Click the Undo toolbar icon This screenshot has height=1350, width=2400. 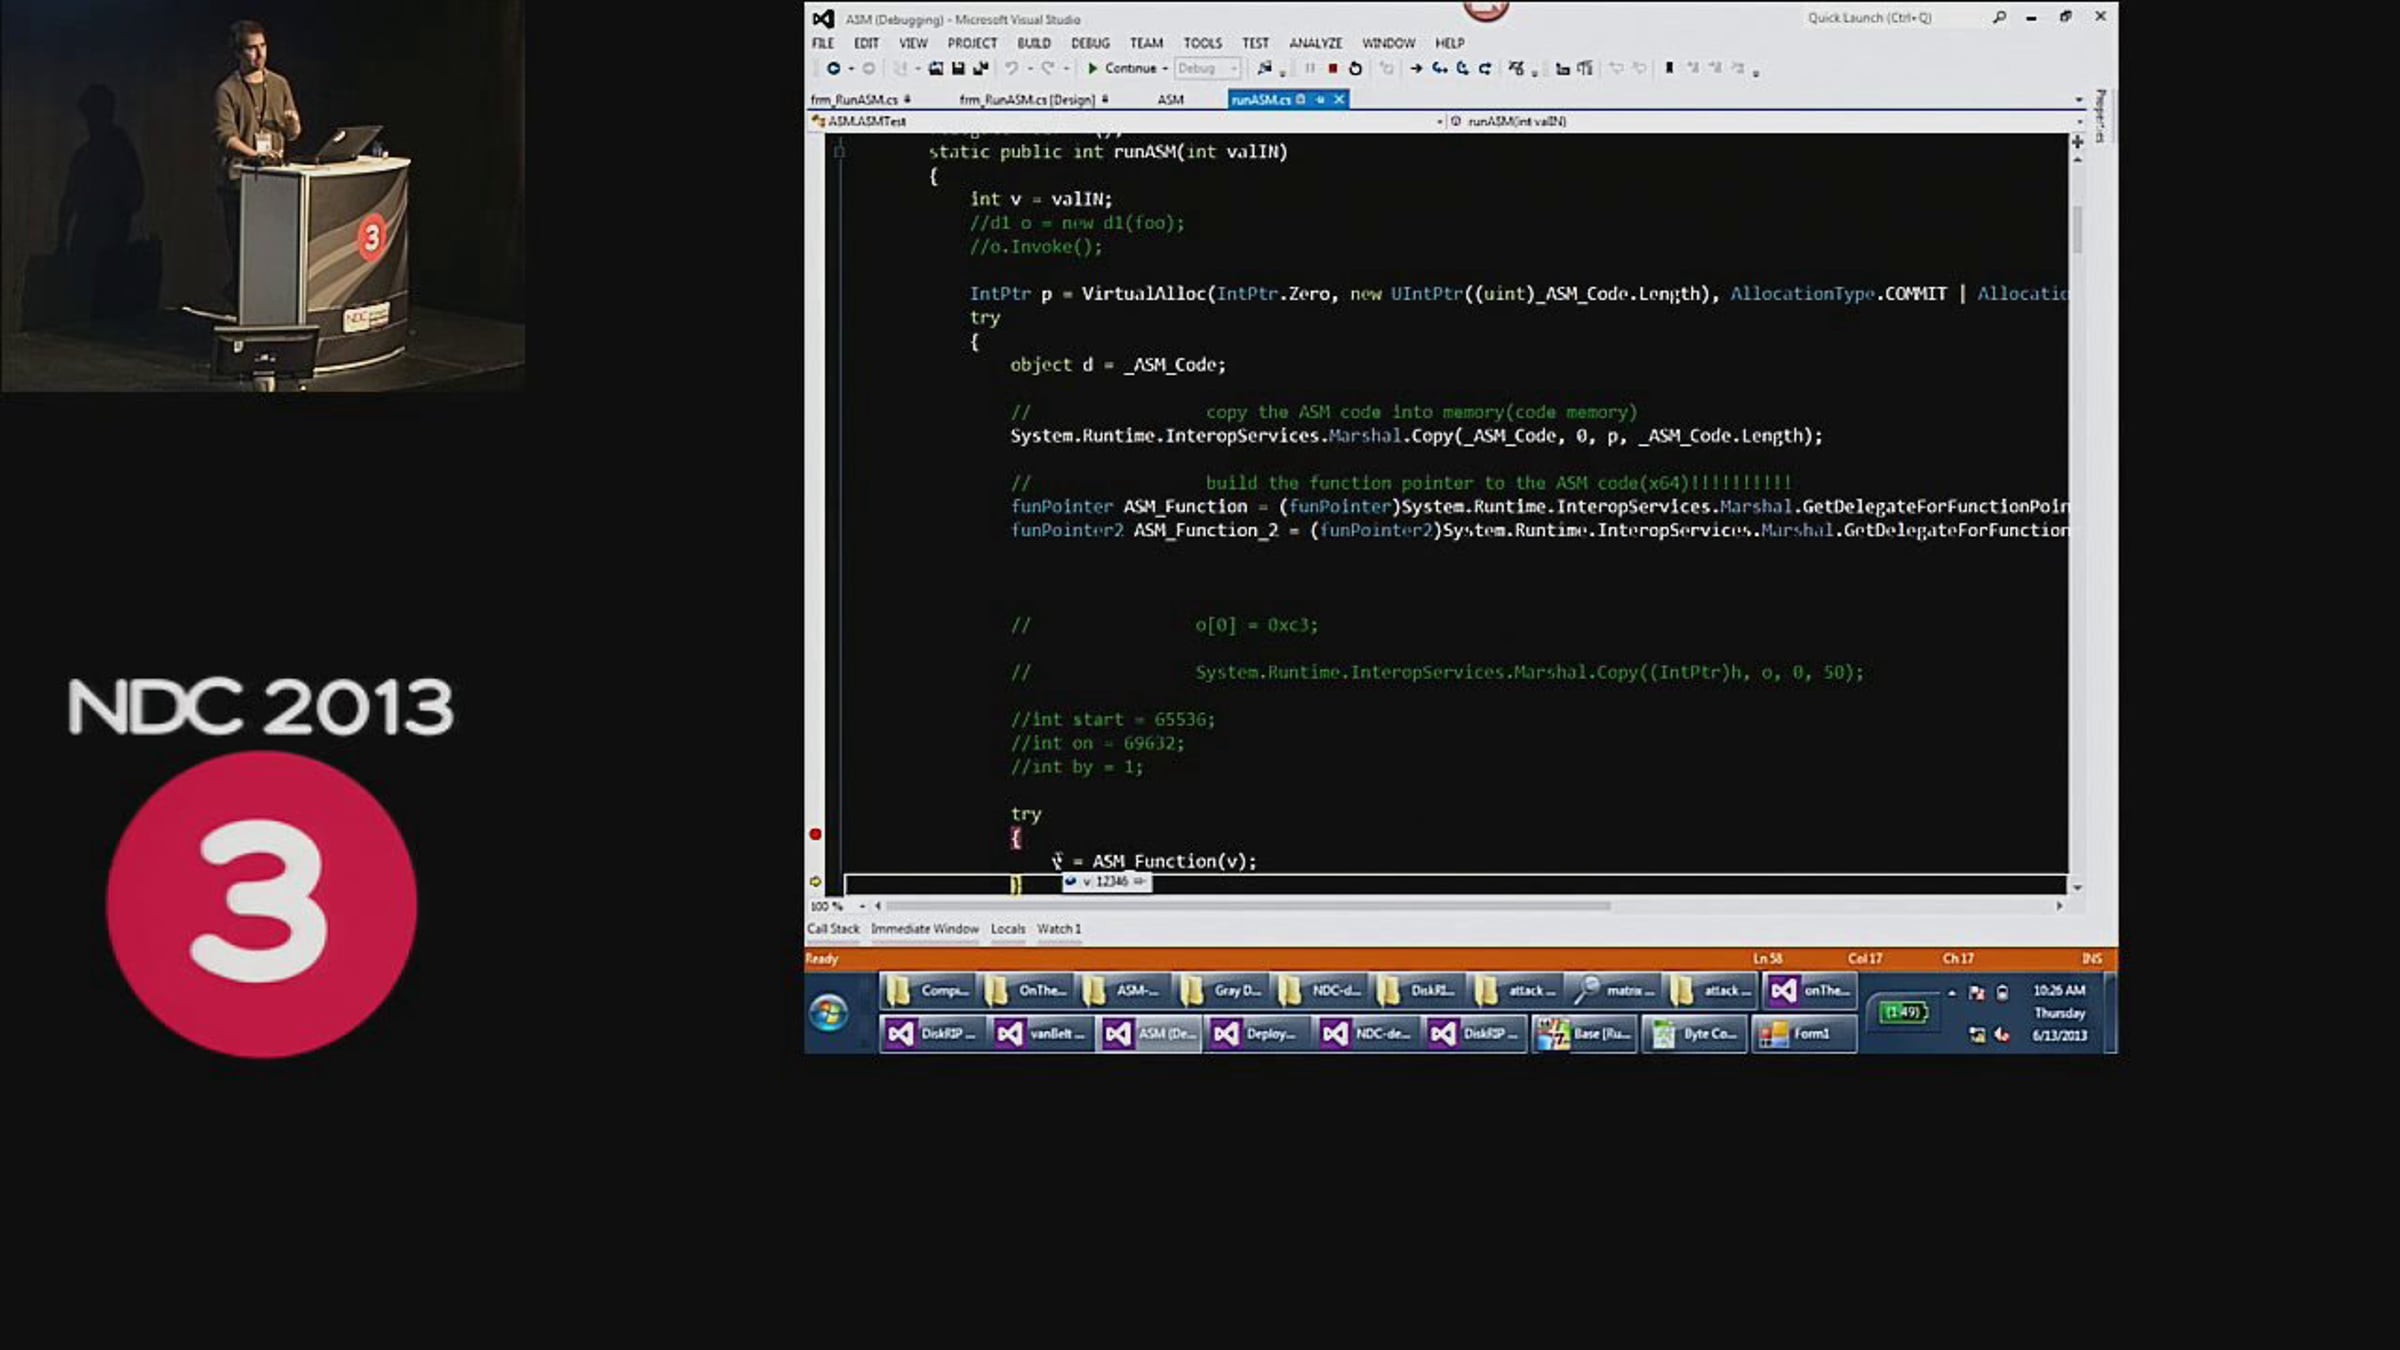point(1012,69)
